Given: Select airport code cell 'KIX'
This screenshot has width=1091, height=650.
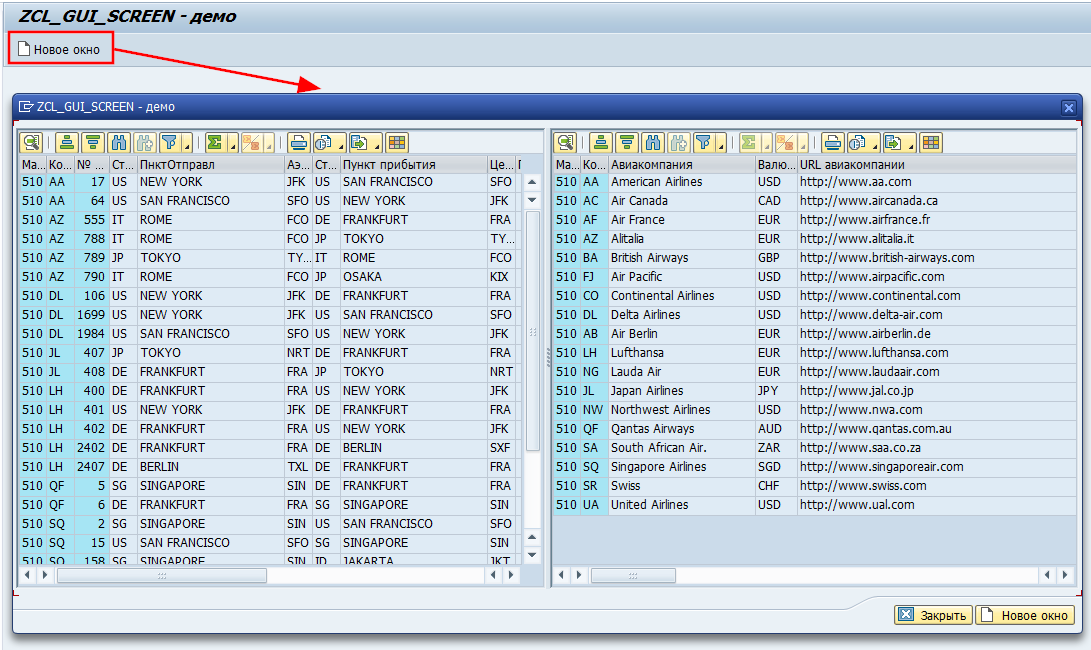Looking at the screenshot, I should point(502,277).
